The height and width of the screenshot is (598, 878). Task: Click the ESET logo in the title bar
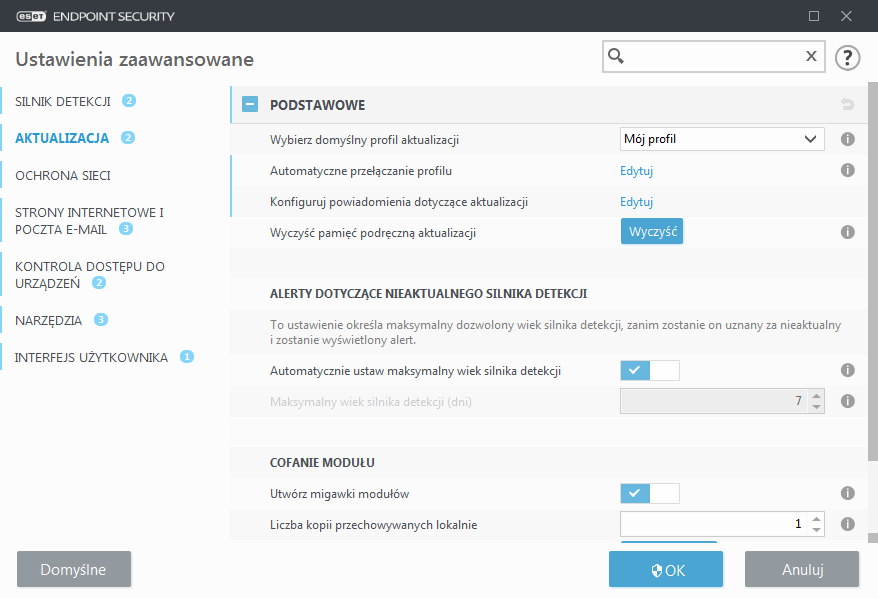point(31,16)
